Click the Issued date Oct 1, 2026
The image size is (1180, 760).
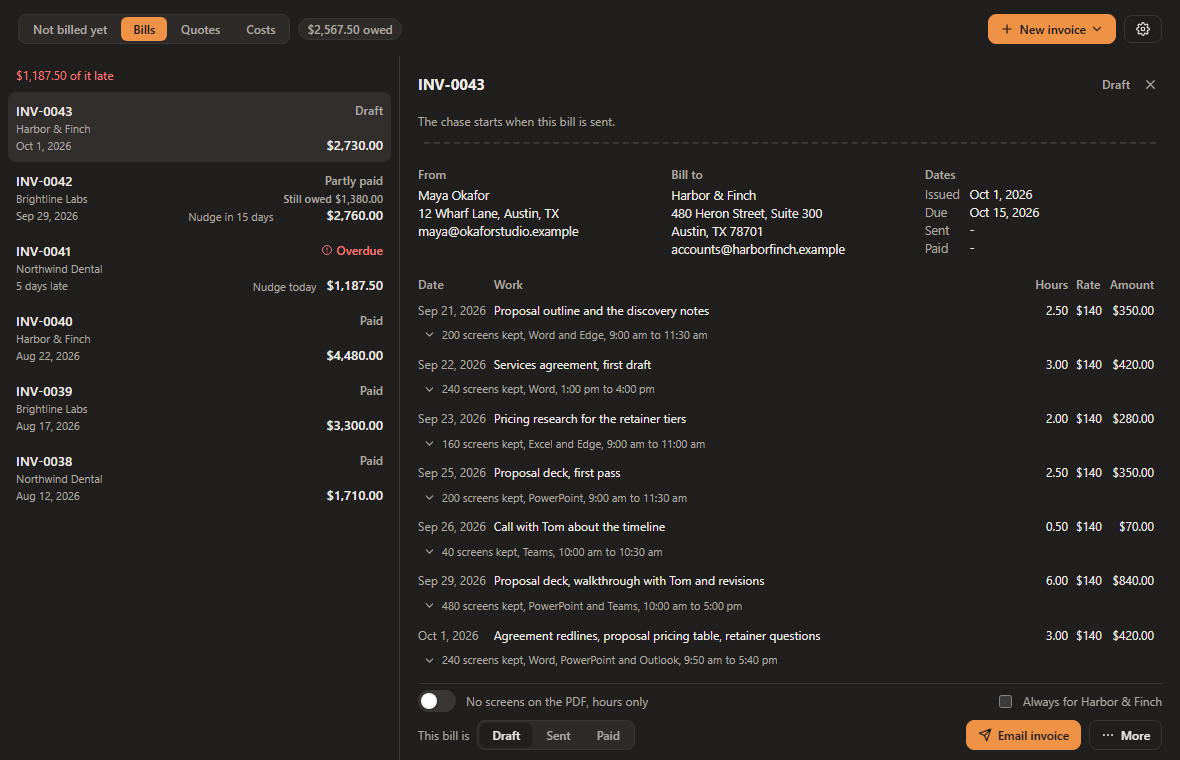[x=1000, y=194]
